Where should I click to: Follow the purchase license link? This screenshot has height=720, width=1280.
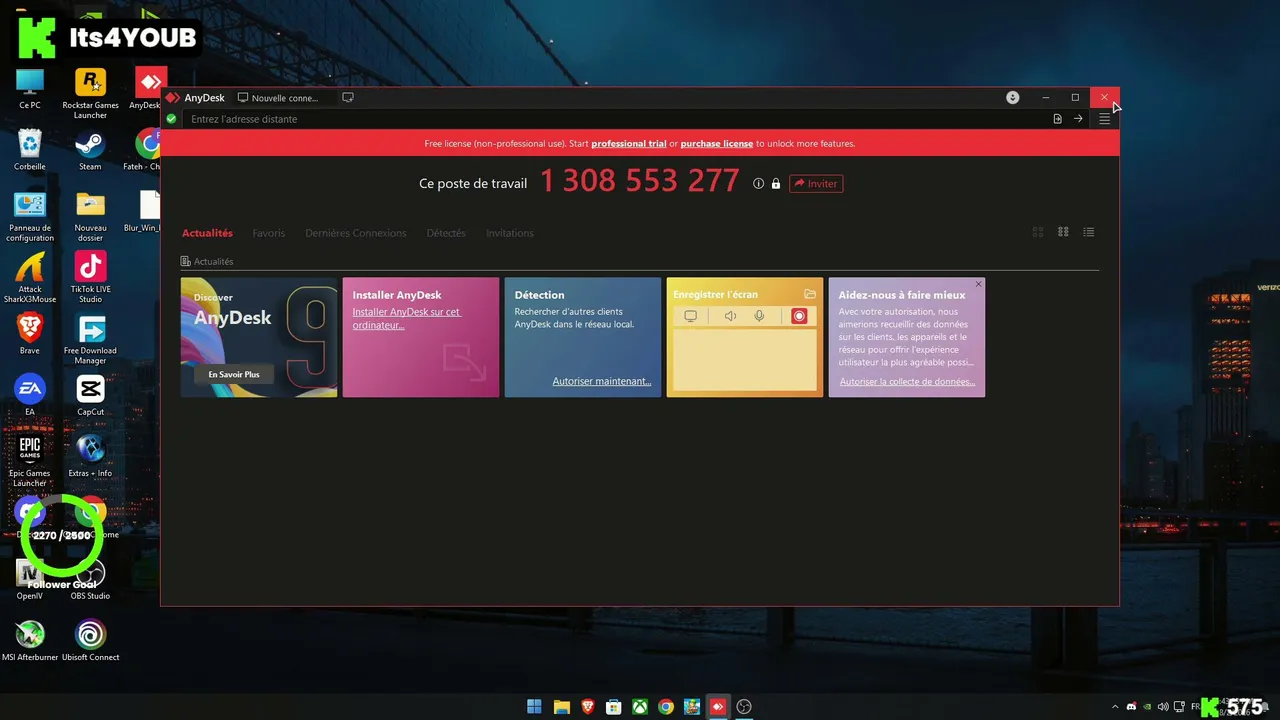coord(717,144)
